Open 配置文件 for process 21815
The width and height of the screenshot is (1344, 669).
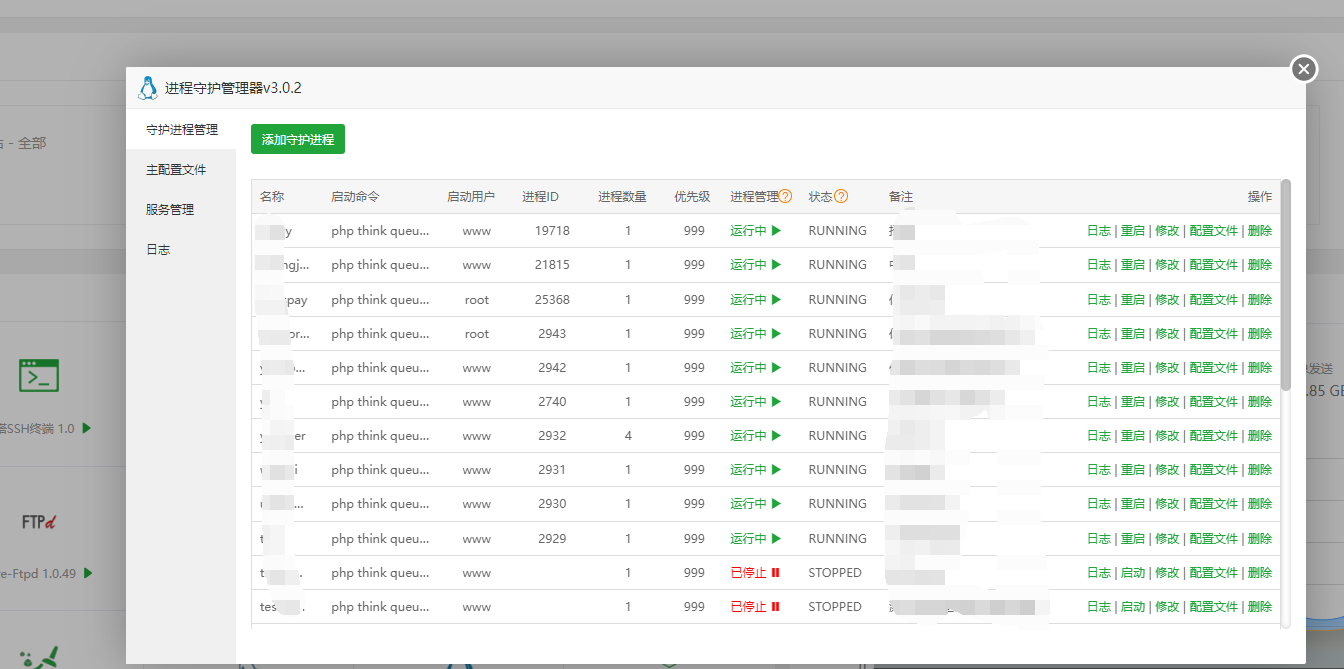[1214, 265]
